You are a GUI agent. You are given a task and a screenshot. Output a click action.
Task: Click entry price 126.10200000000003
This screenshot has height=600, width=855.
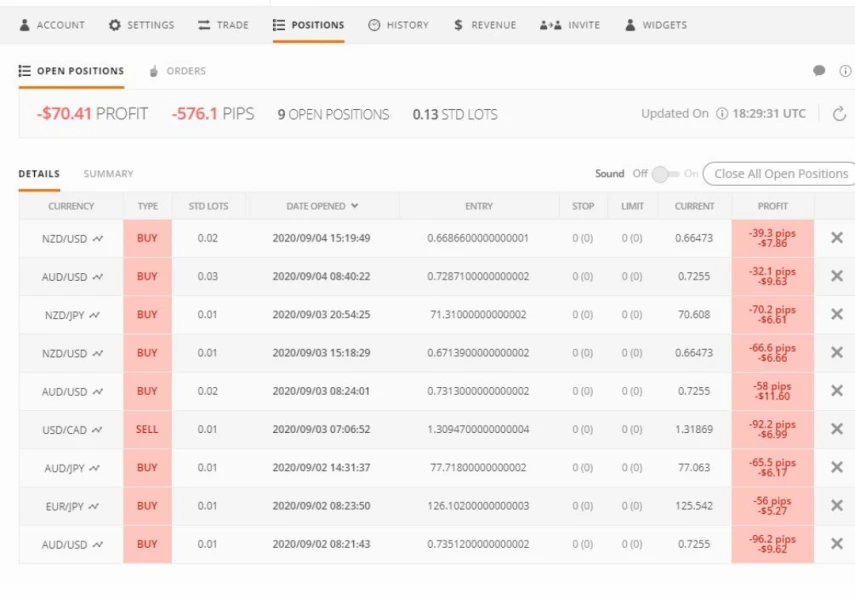pyautogui.click(x=478, y=506)
